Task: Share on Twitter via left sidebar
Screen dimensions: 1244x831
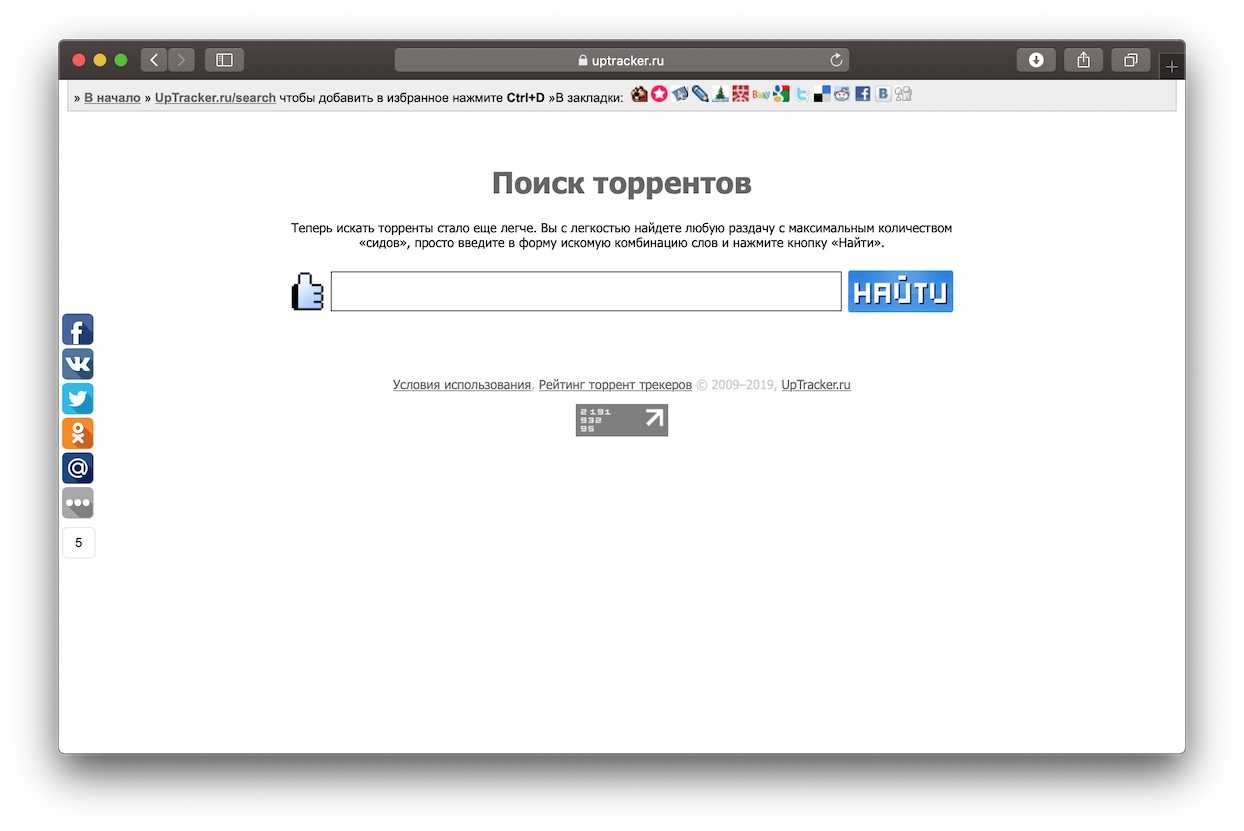Action: 78,399
